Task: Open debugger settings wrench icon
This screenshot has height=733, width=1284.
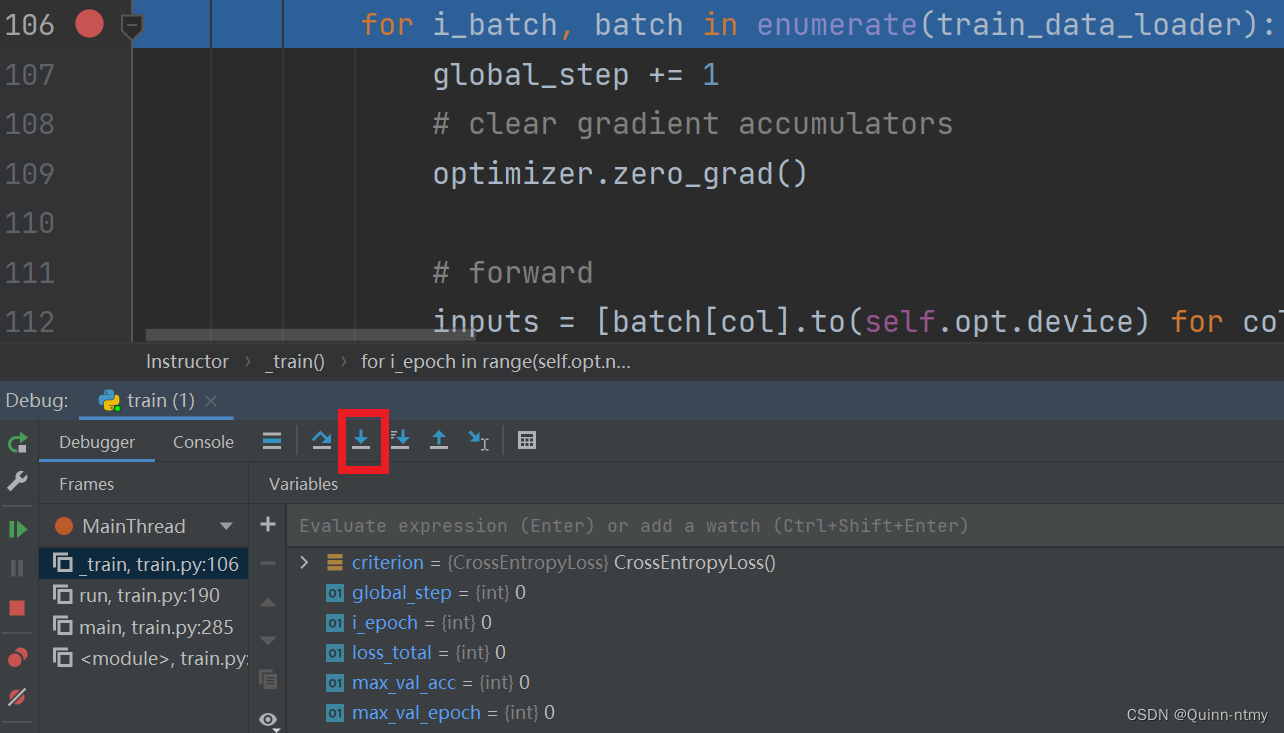Action: click(x=17, y=482)
